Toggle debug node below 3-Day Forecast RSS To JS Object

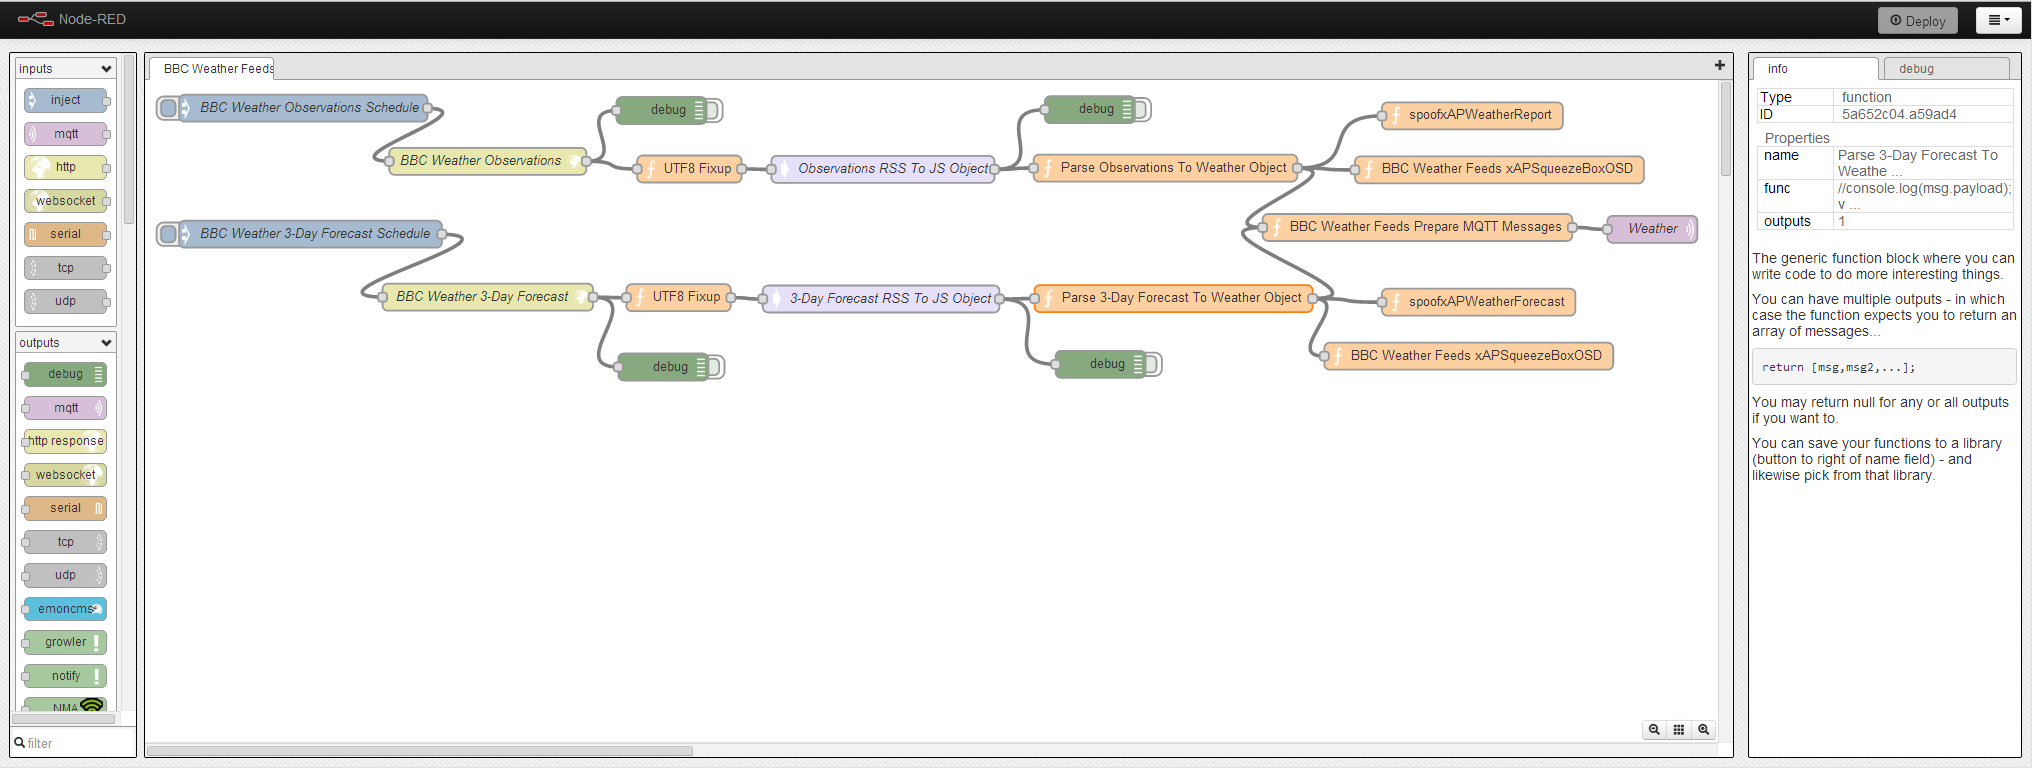tap(1154, 364)
